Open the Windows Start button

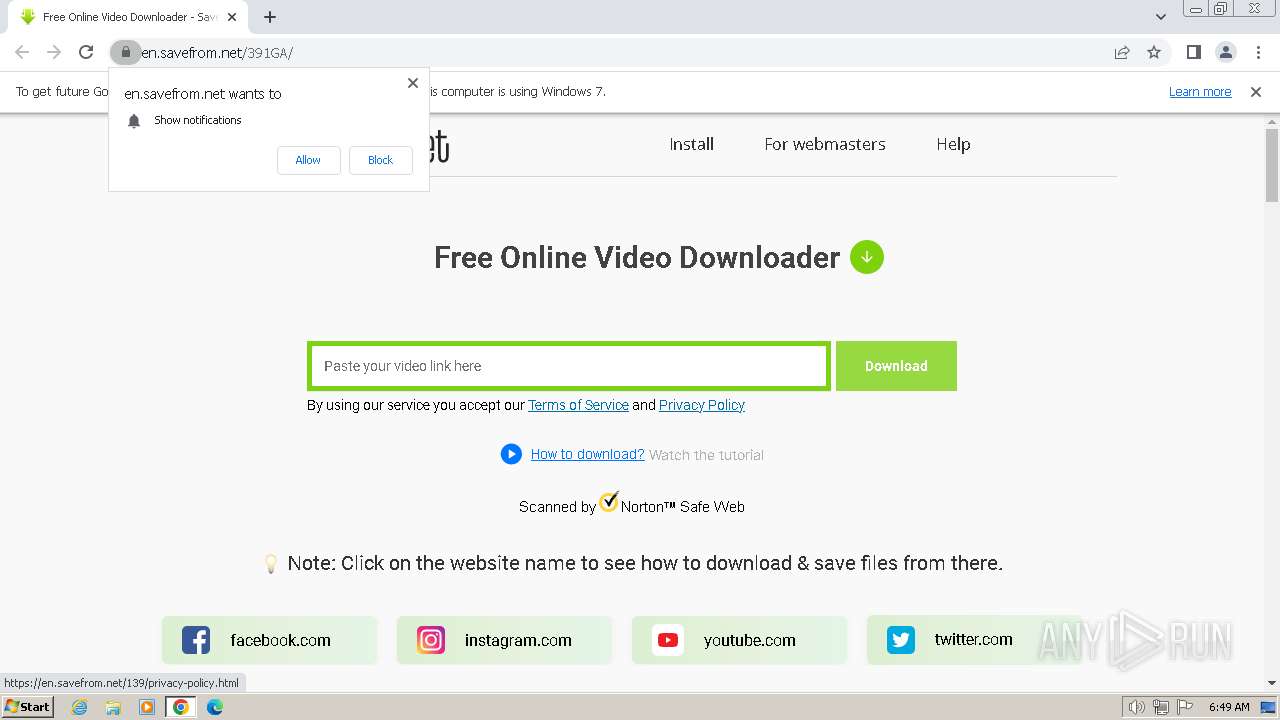coord(27,706)
